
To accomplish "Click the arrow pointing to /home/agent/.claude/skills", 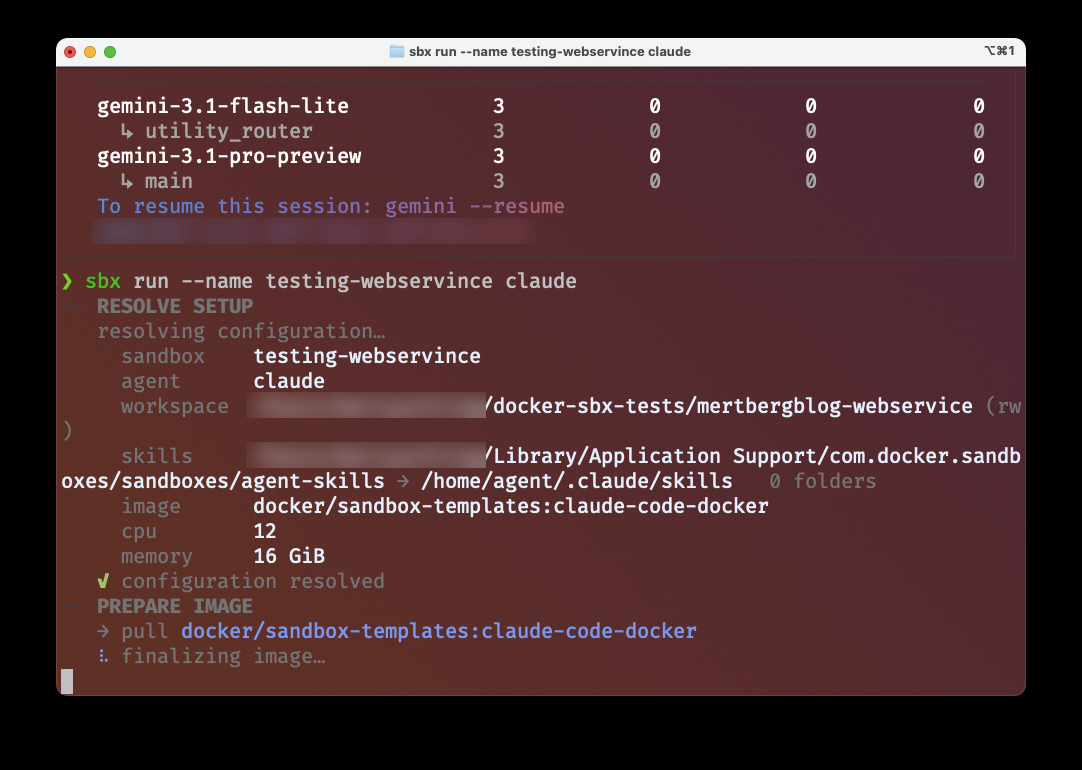I will point(403,481).
